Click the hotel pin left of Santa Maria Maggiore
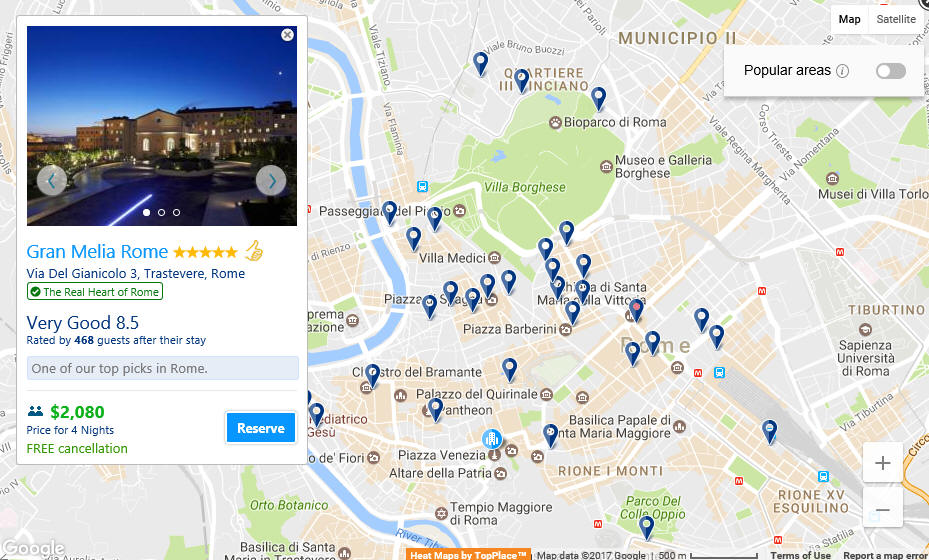Viewport: 929px width, 560px height. pos(550,436)
